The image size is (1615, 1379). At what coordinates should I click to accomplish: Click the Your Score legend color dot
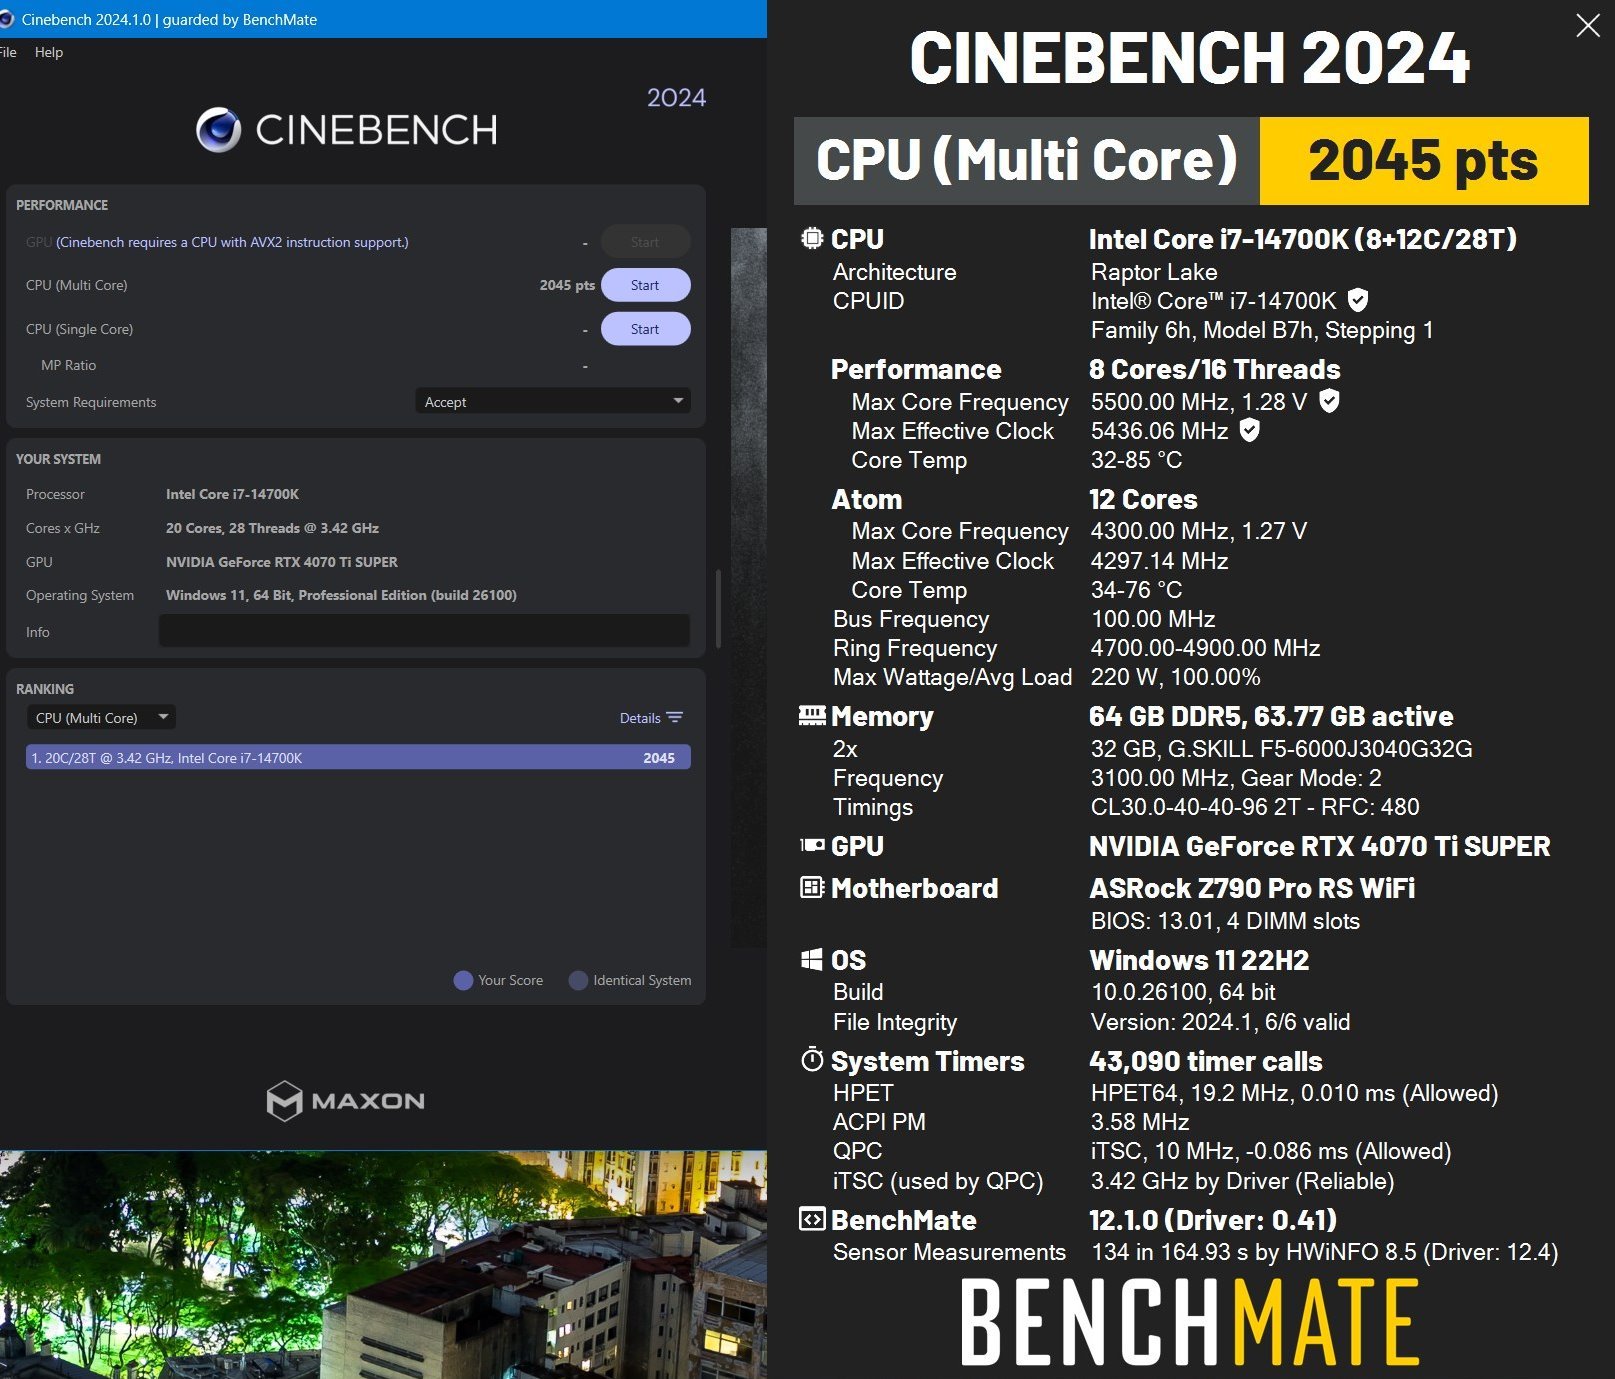point(463,980)
